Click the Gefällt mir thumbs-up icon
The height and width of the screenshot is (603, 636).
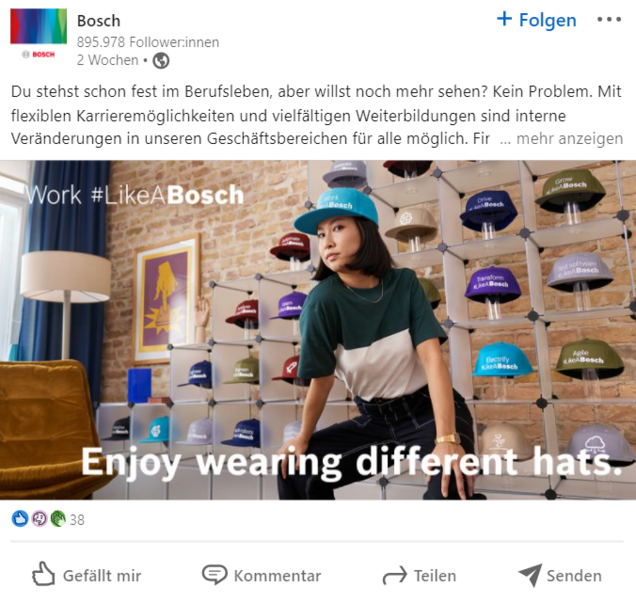pos(43,574)
